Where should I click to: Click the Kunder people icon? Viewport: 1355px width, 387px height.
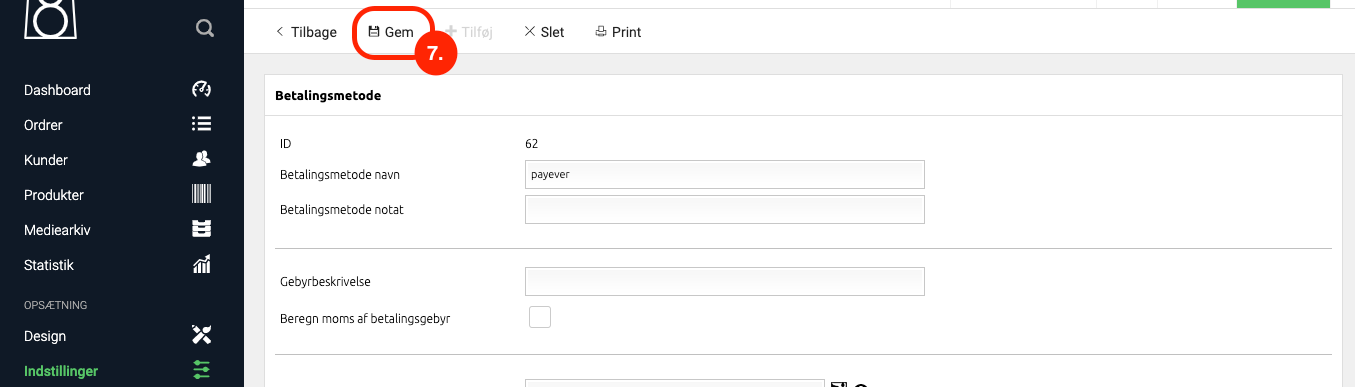pyautogui.click(x=201, y=159)
